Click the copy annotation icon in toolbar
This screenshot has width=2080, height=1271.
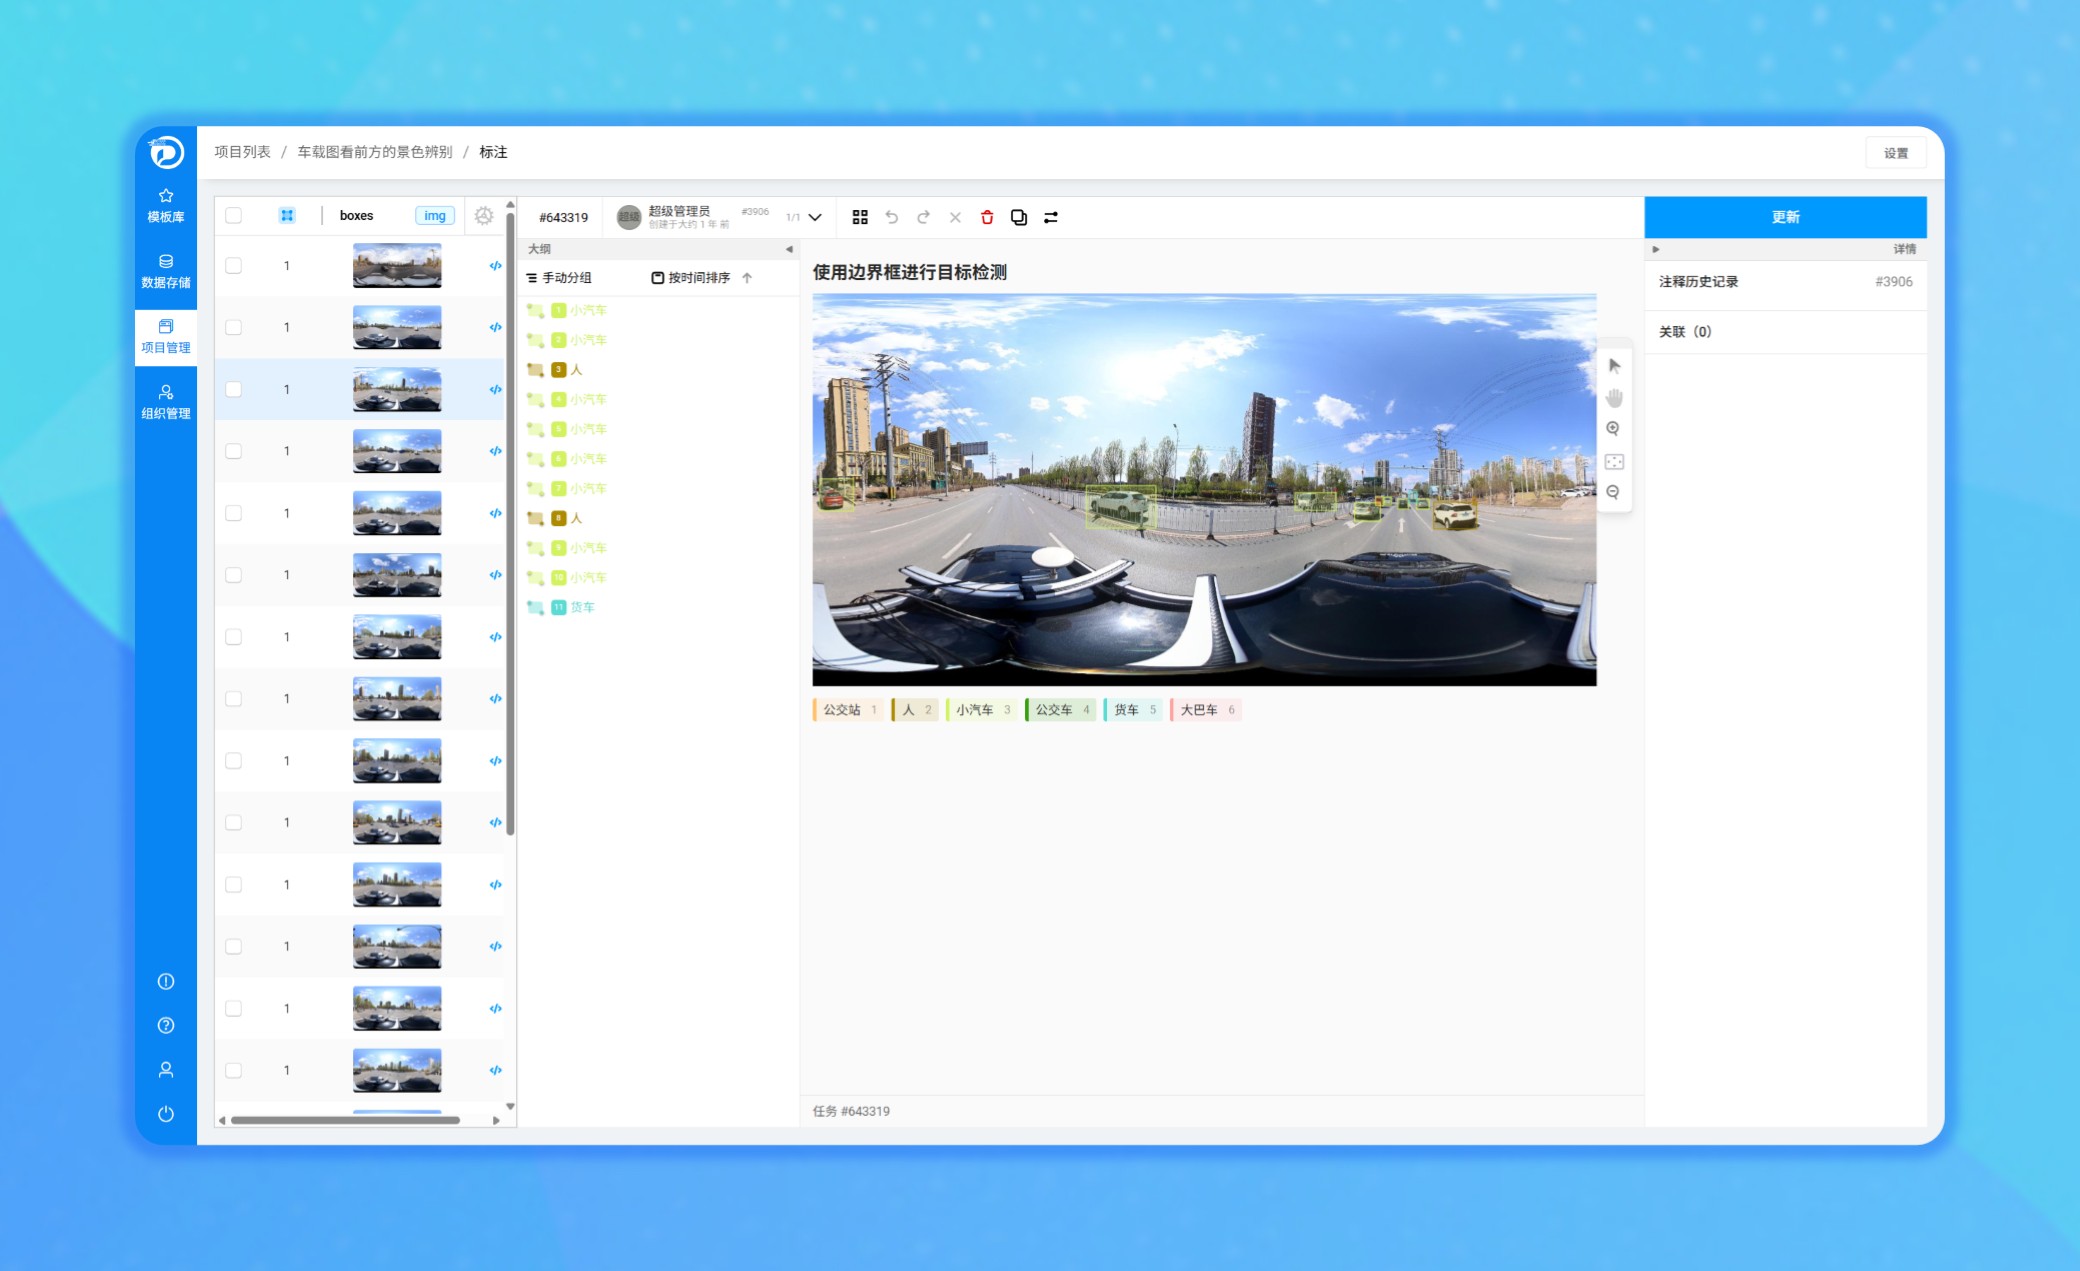click(x=1019, y=217)
